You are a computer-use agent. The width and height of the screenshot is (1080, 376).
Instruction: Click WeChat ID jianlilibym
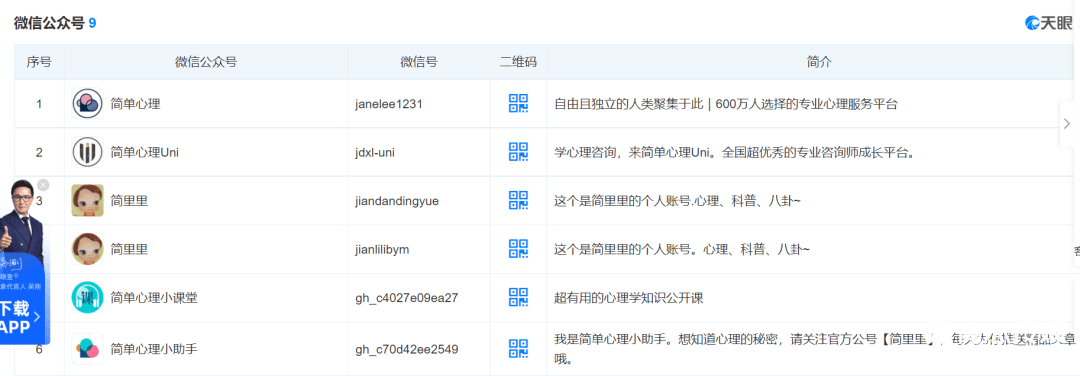382,249
